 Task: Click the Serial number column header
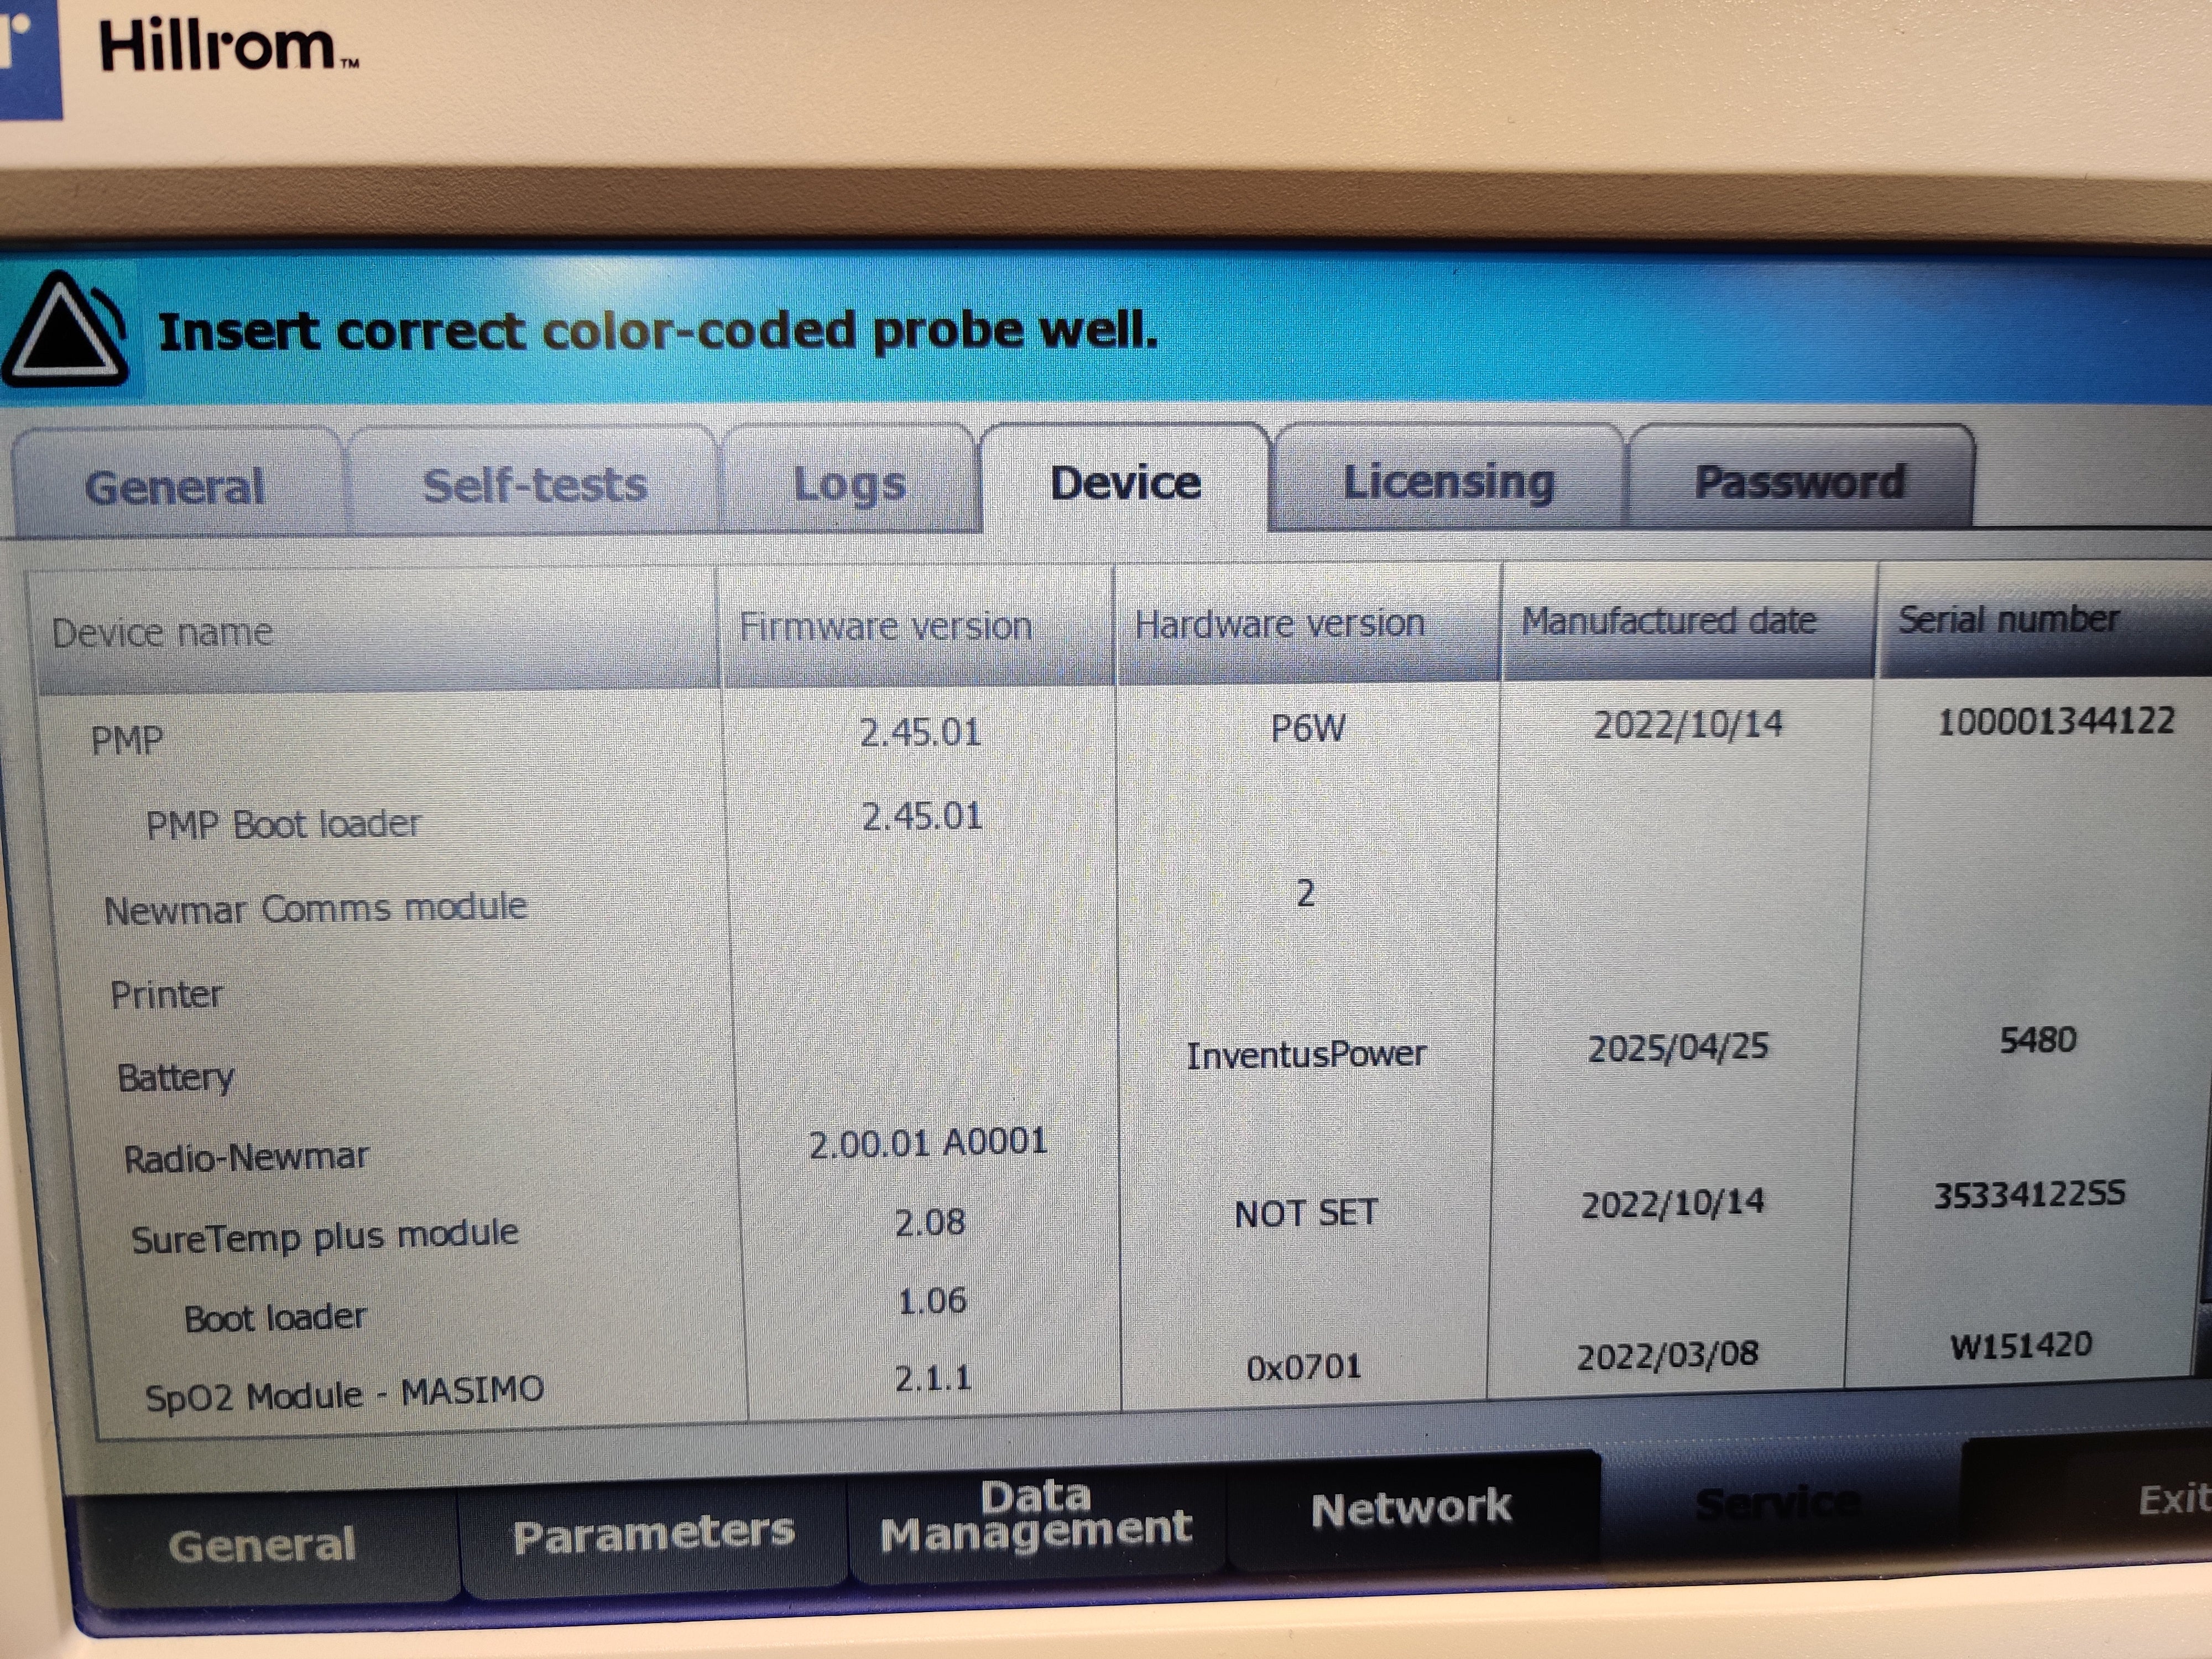(2008, 619)
